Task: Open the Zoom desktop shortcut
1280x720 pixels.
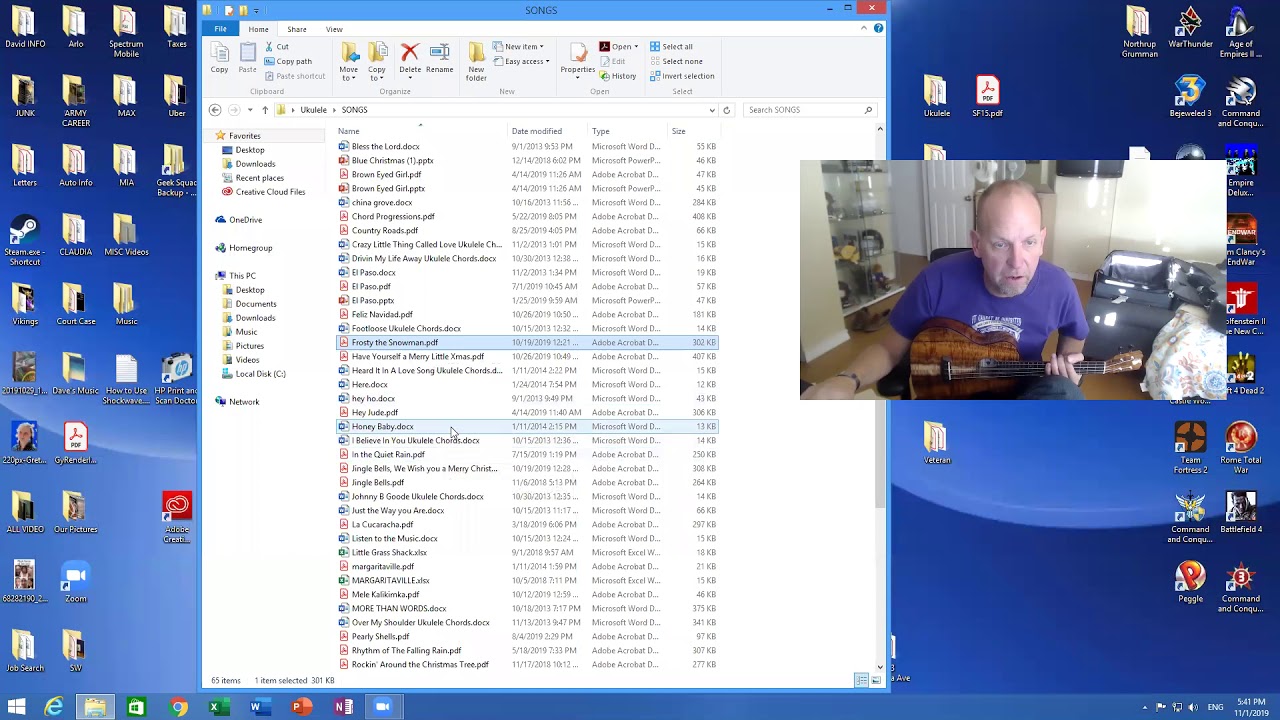Action: point(75,583)
